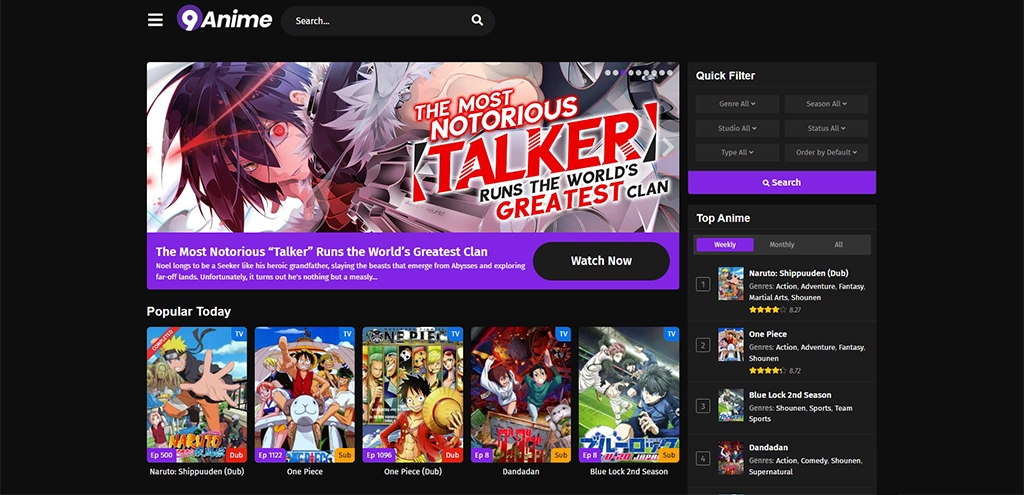
Task: Click the magnifying glass search icon
Action: 477,20
